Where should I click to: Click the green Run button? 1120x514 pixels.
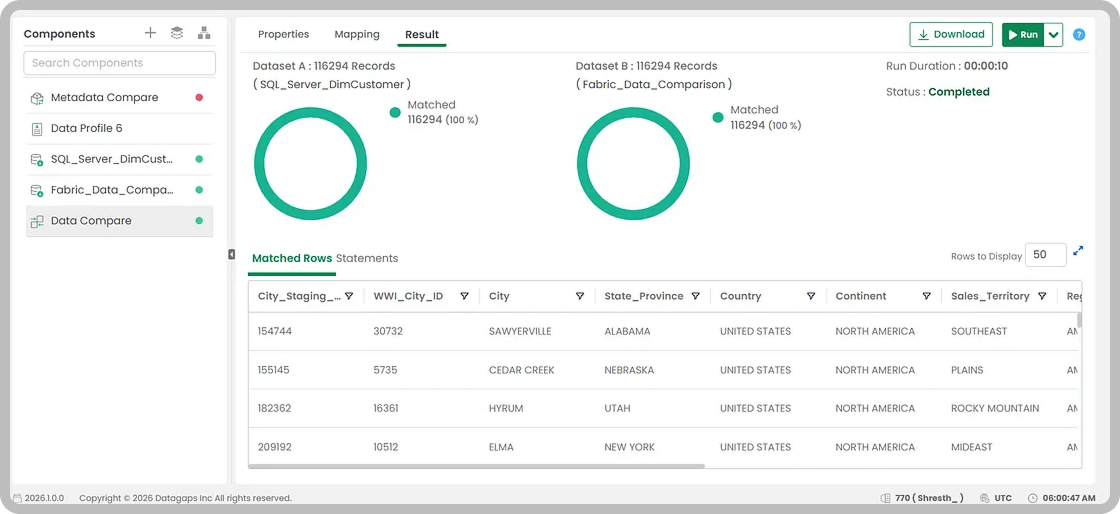point(1024,34)
